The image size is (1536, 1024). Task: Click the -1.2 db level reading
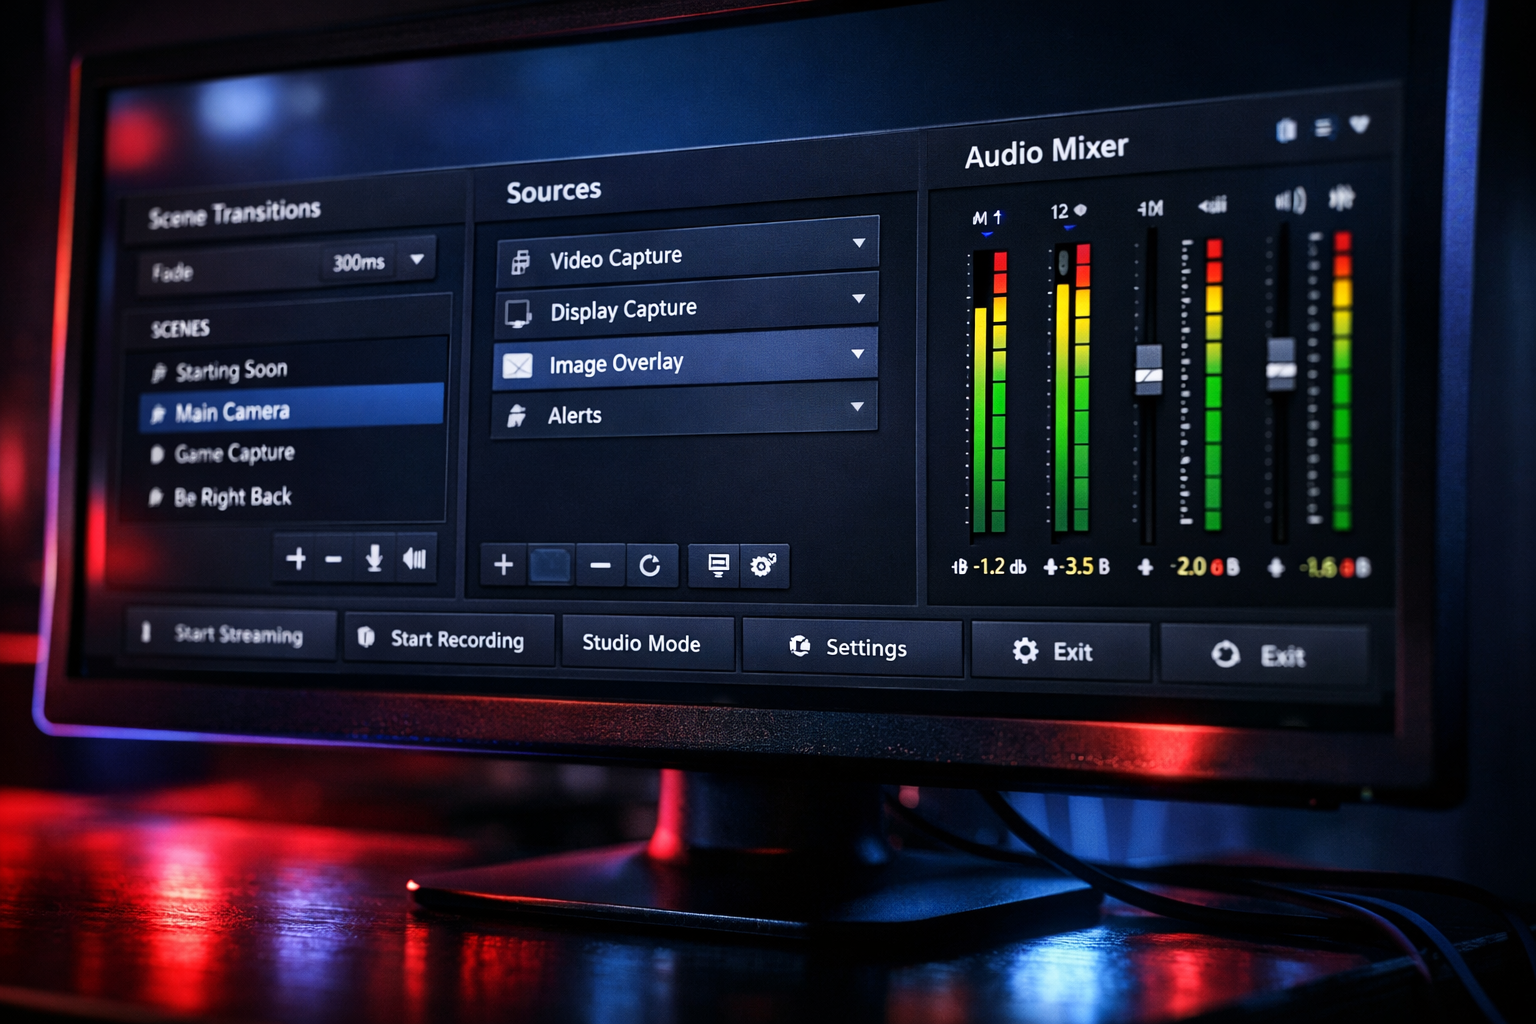pos(999,566)
